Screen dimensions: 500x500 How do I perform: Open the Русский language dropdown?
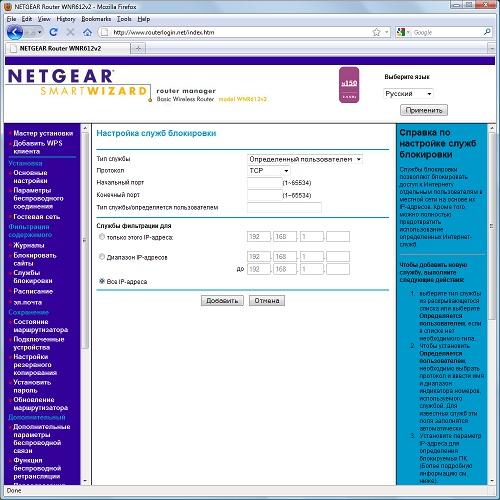408,94
